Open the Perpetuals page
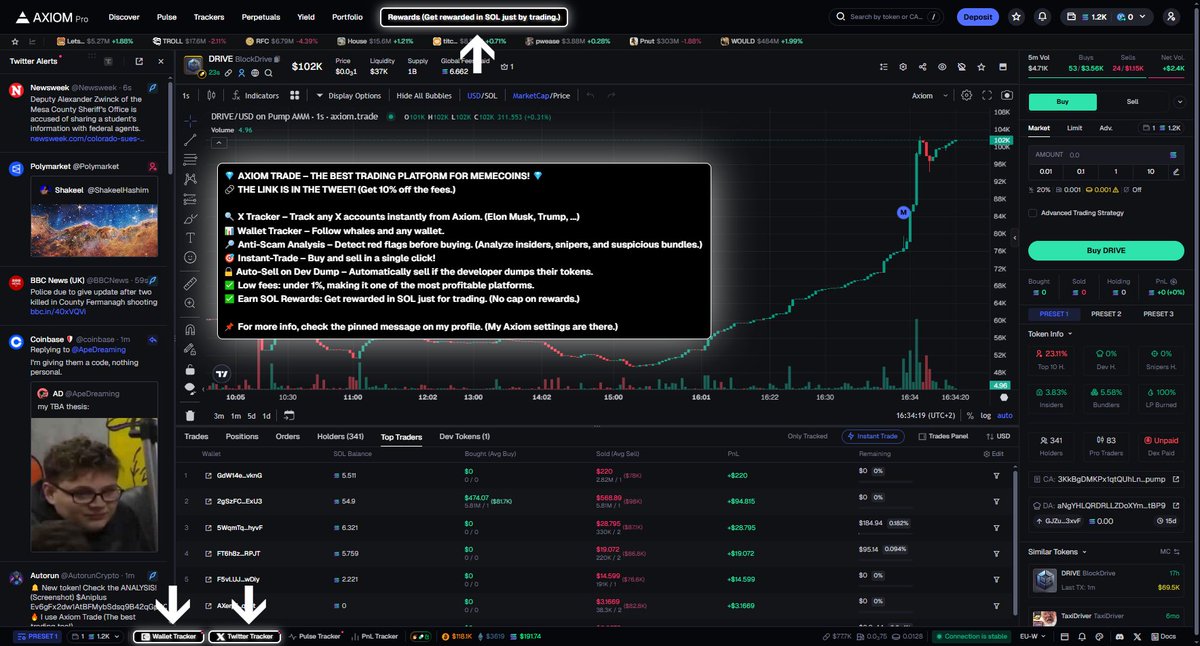 261,17
